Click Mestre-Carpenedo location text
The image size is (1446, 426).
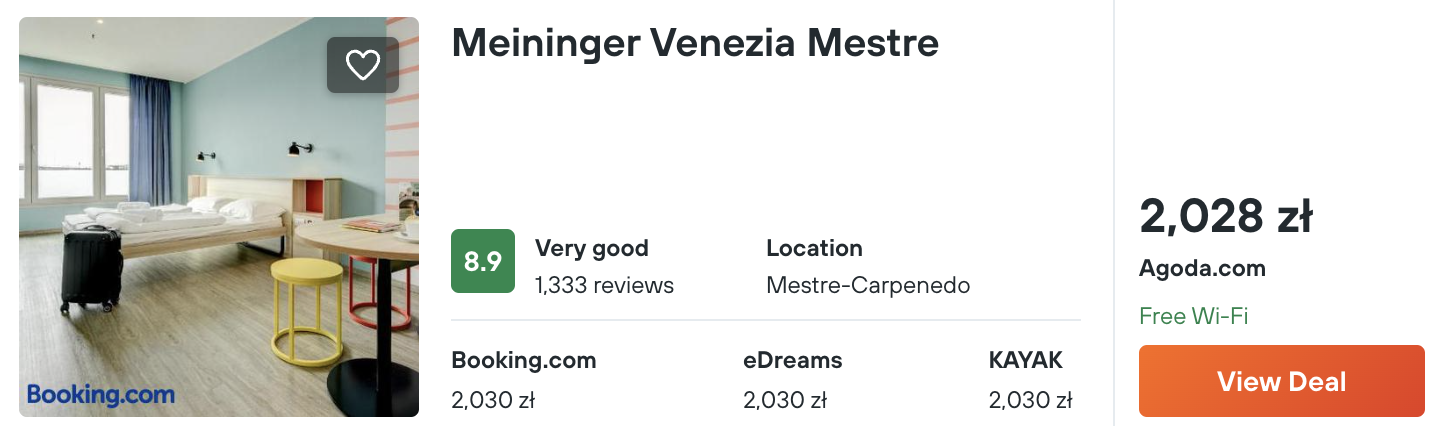868,285
